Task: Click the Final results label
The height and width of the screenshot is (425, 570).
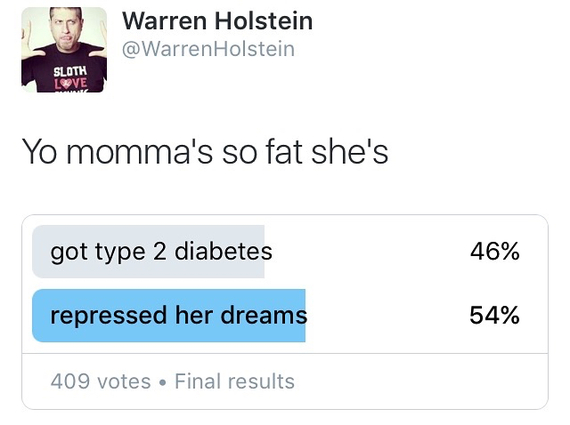Action: pyautogui.click(x=234, y=381)
